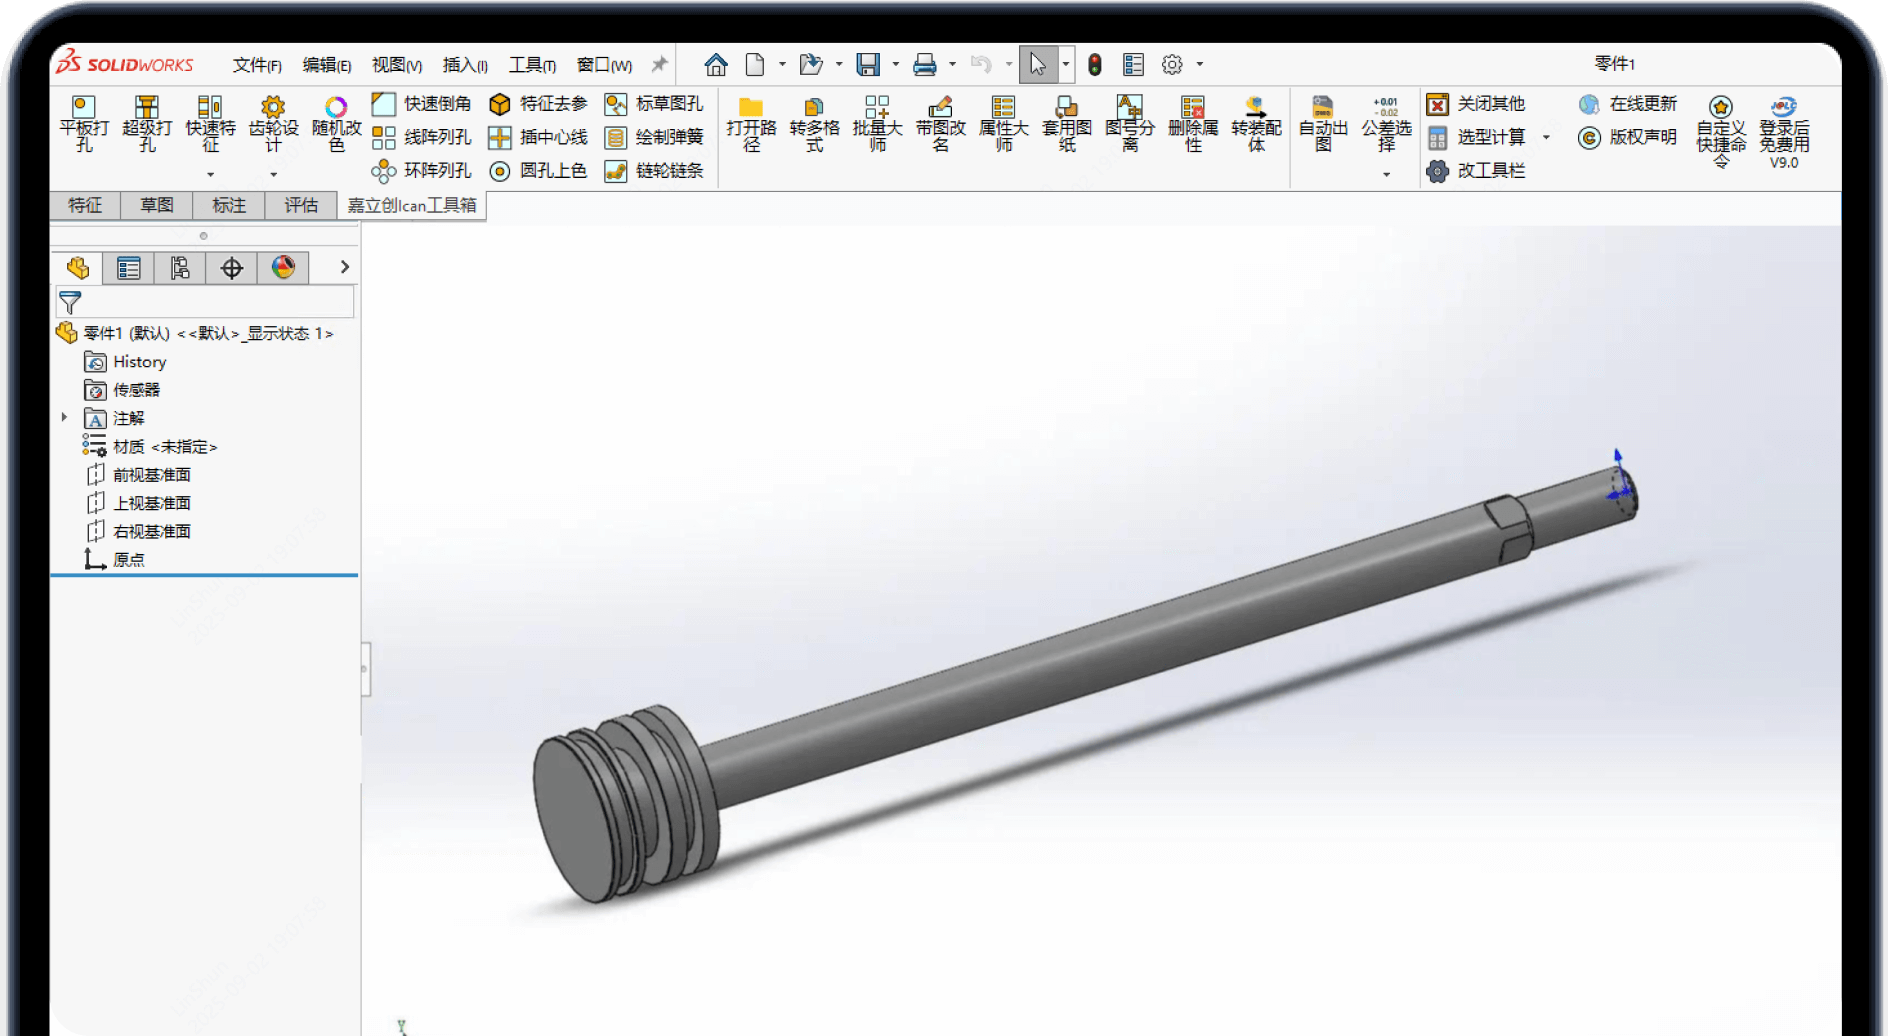Select 前视基准面 in the feature tree

(151, 475)
